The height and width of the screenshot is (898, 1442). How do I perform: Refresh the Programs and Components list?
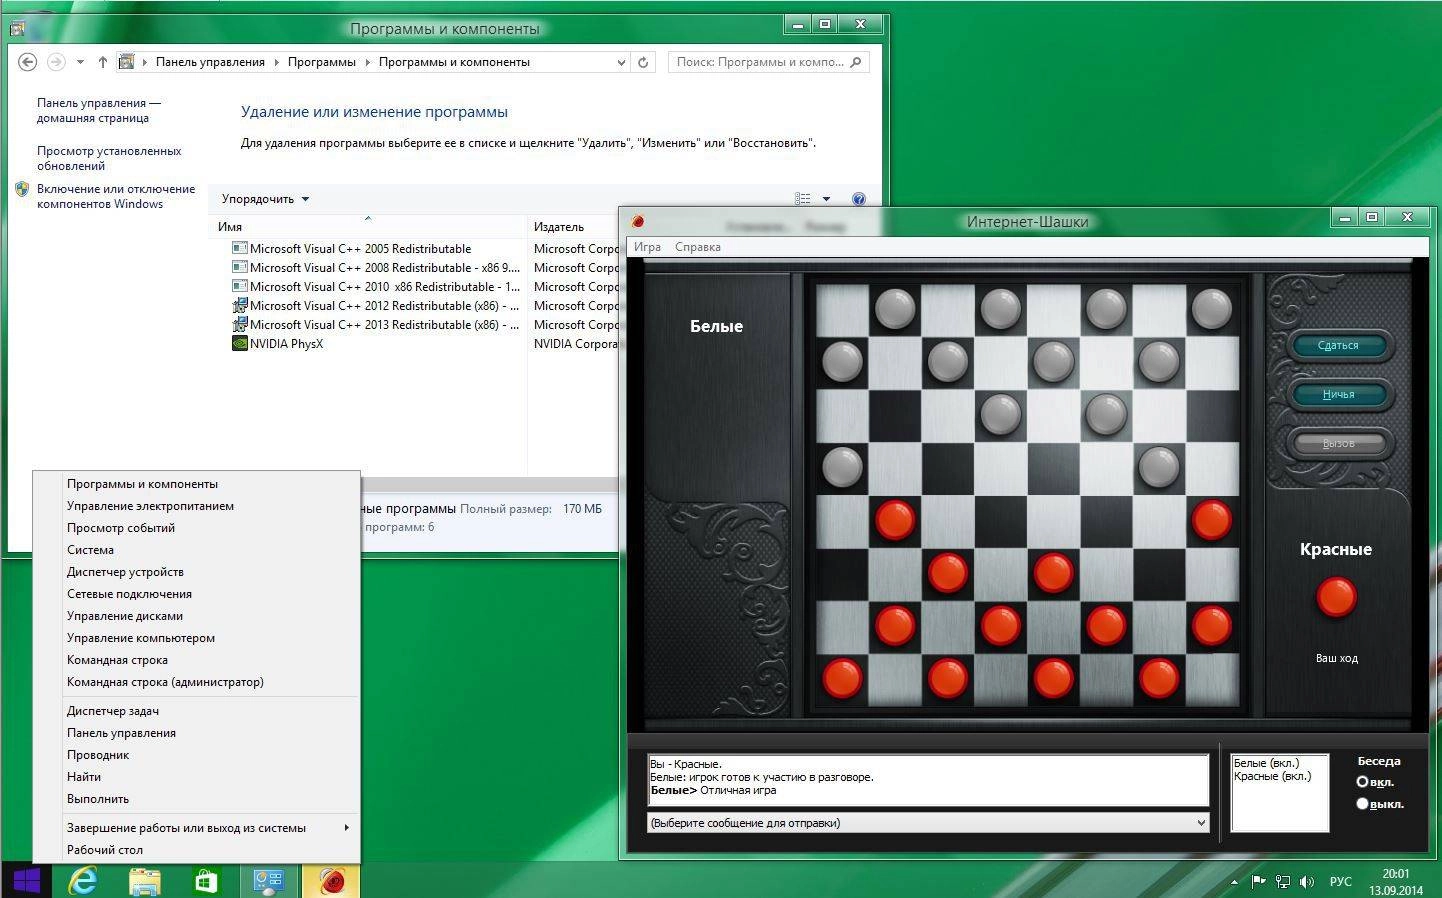tap(643, 62)
